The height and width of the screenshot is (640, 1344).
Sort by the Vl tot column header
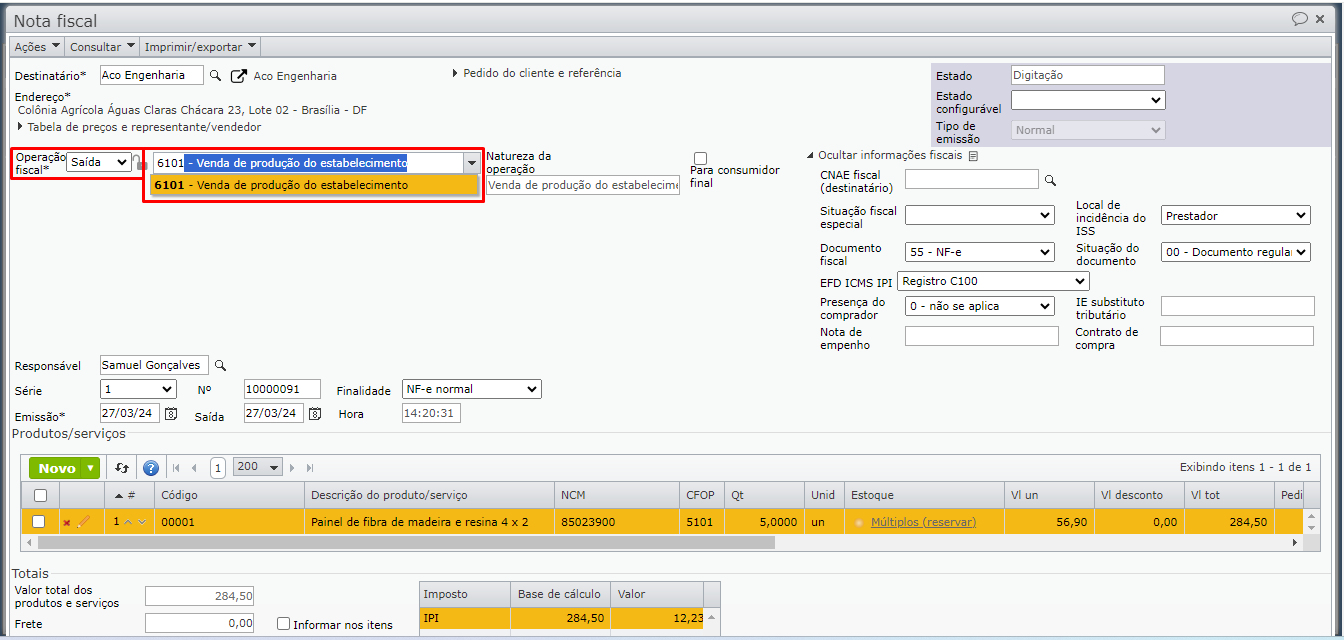[1228, 495]
